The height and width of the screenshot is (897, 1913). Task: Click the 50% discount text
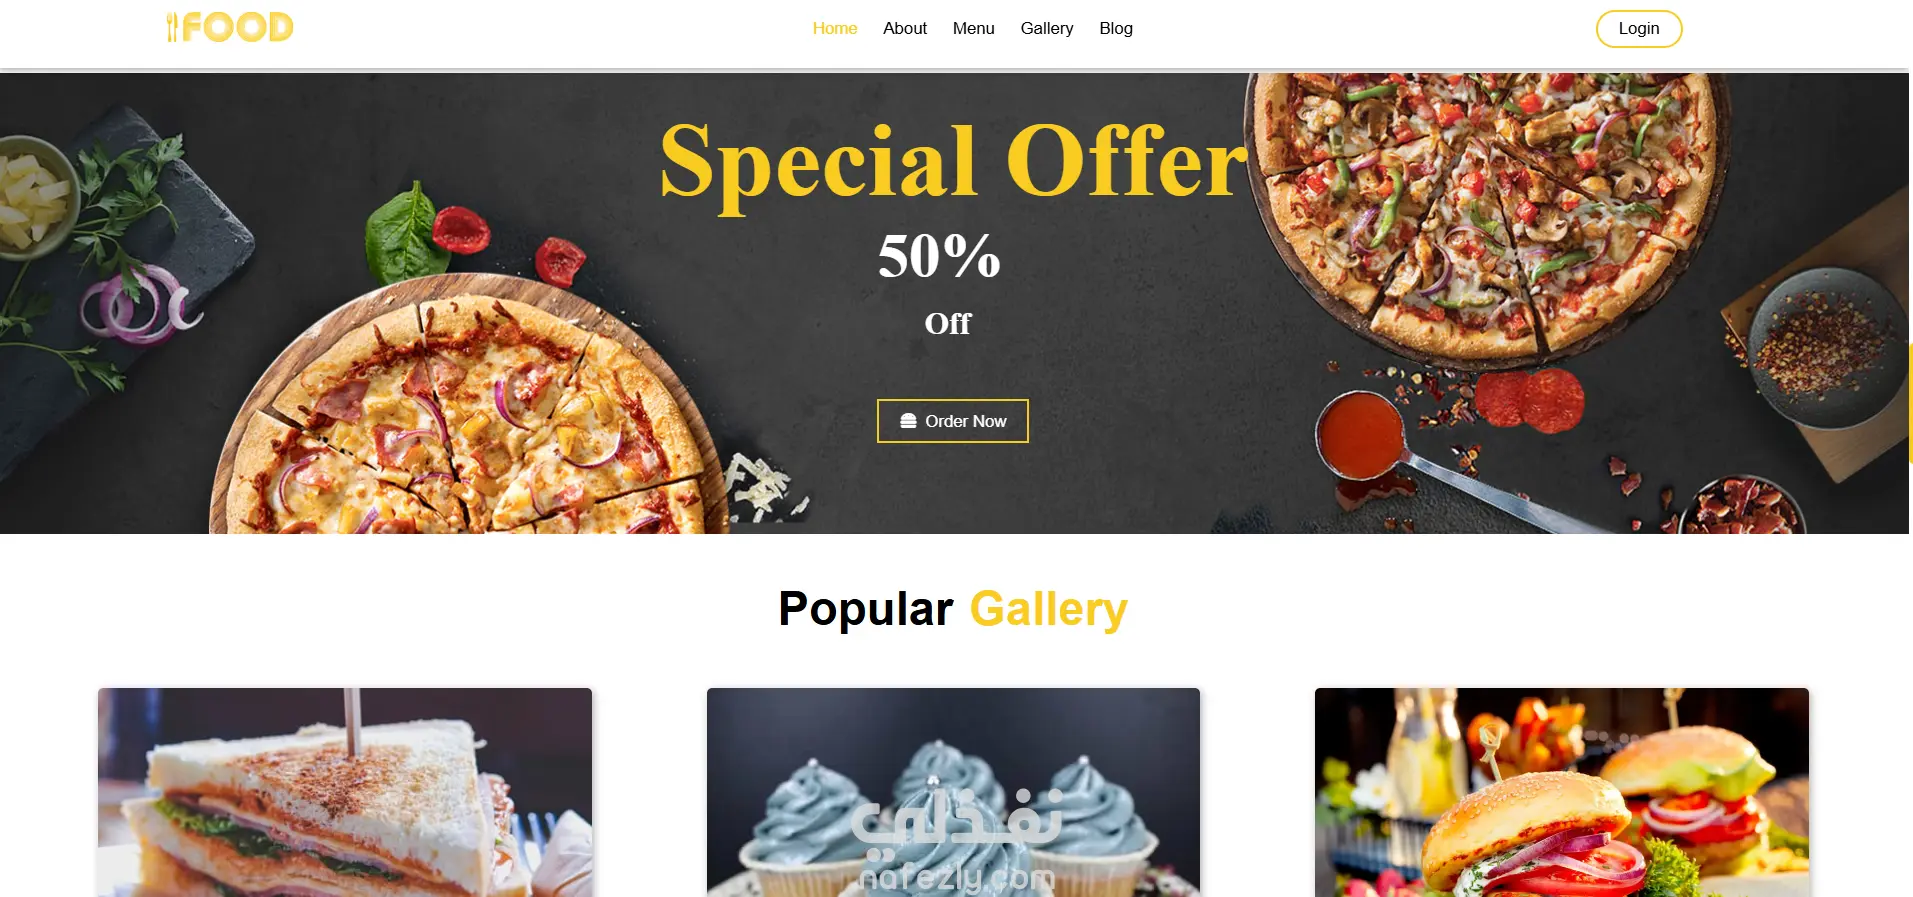coord(939,256)
